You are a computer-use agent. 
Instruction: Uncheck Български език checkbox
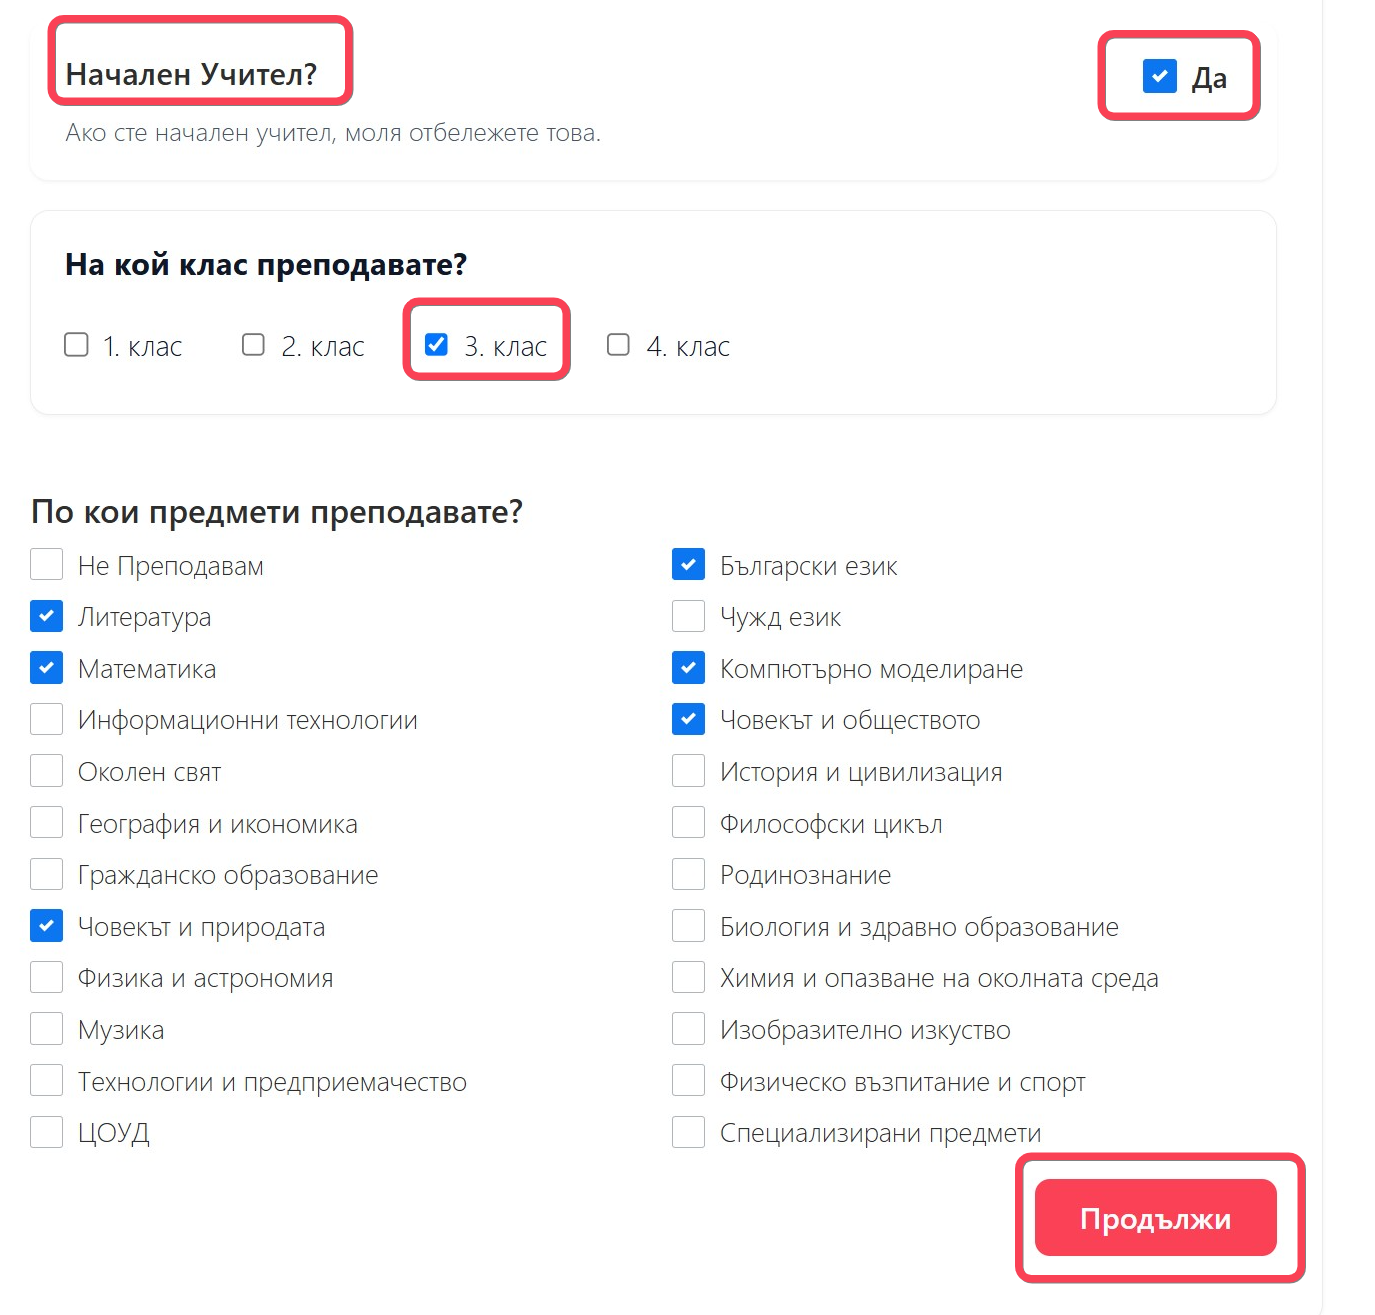click(x=689, y=565)
